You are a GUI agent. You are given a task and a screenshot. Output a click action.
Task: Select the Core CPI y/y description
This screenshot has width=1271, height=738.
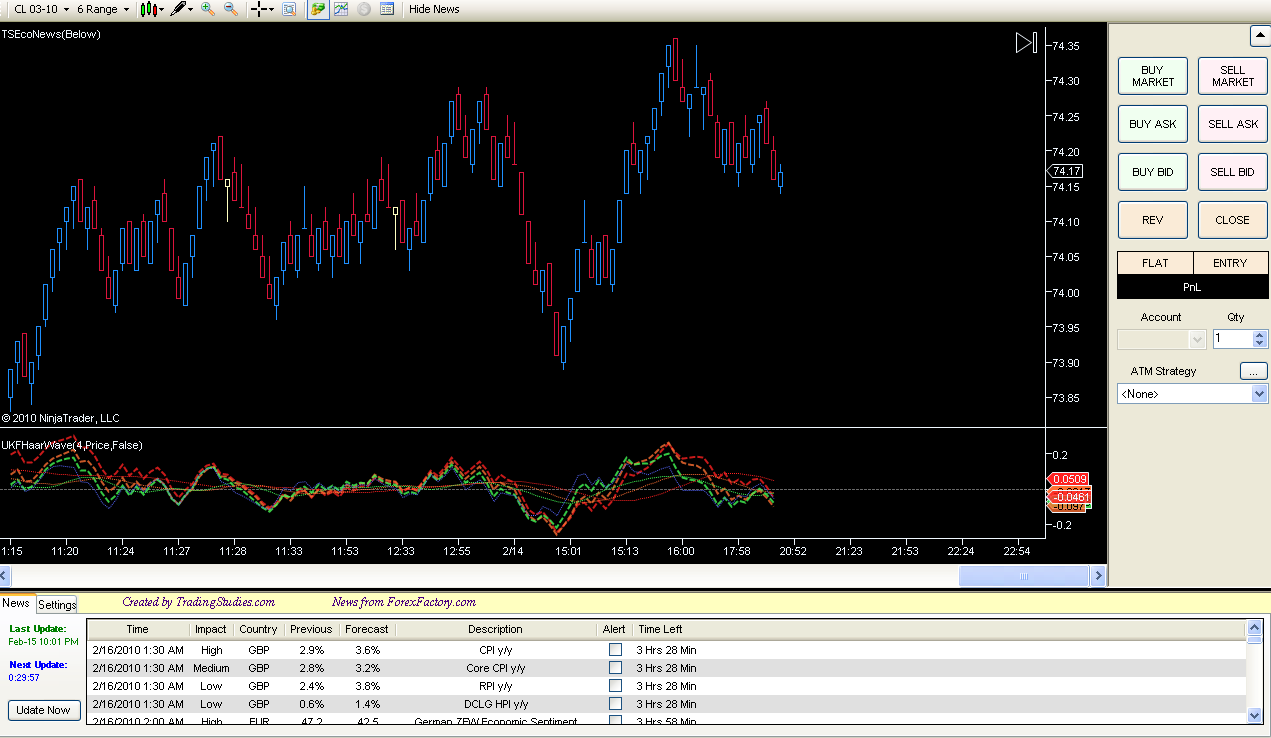[x=495, y=668]
